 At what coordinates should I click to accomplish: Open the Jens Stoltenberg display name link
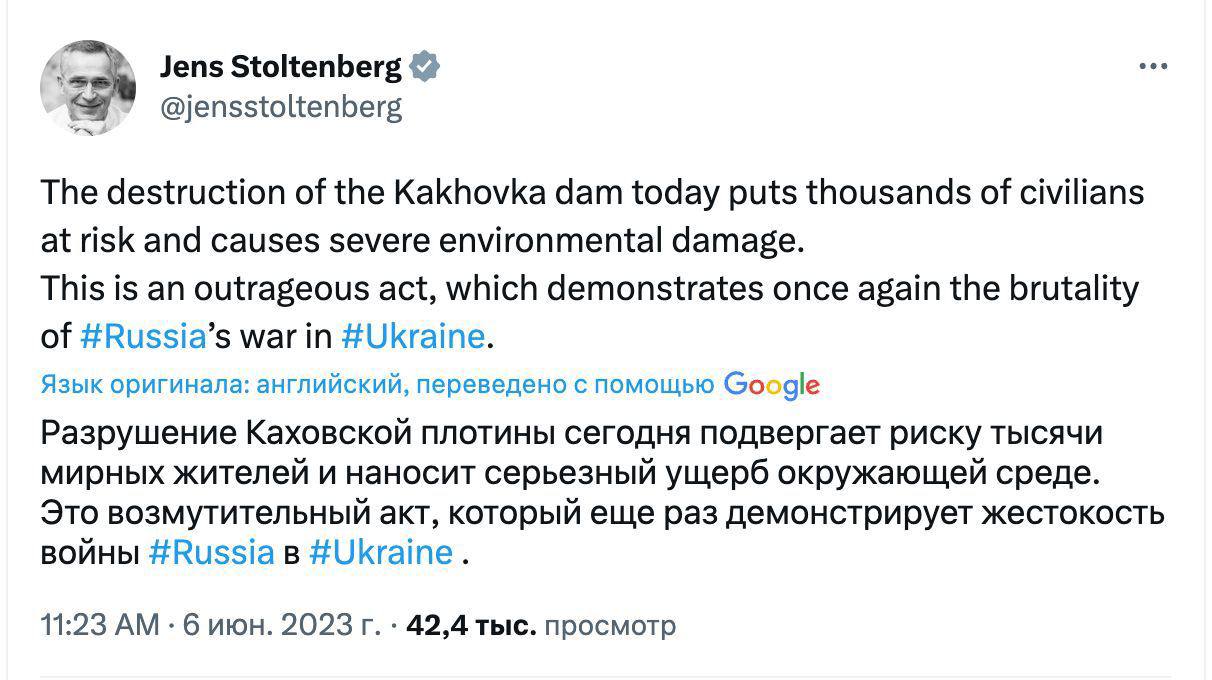coord(280,68)
